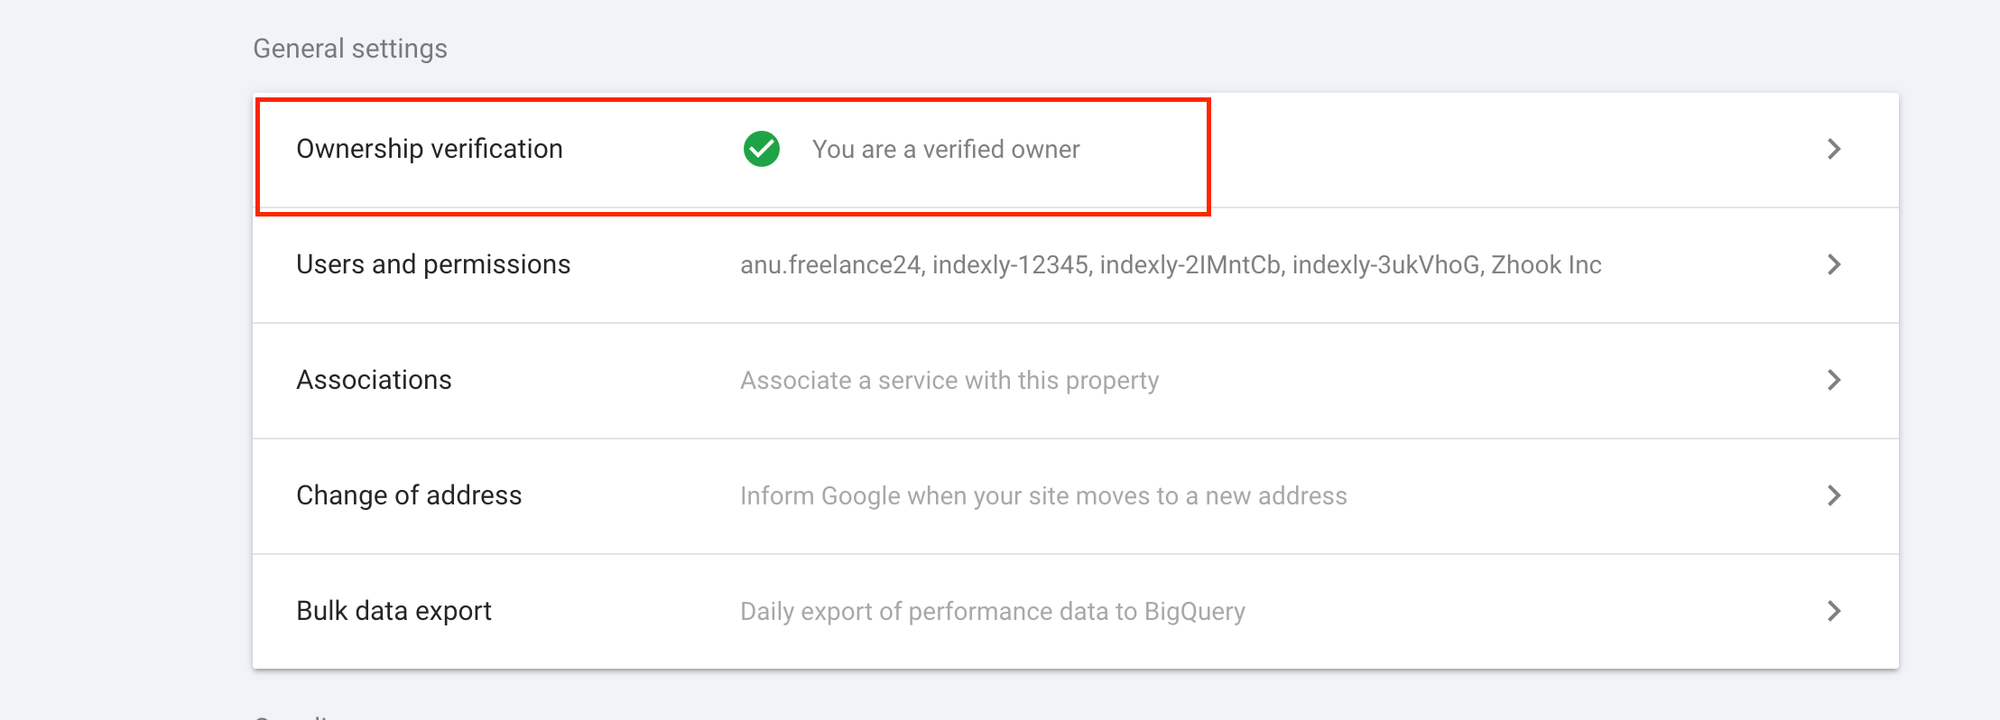Select the Users and permissions label
Viewport: 2000px width, 720px height.
433,264
